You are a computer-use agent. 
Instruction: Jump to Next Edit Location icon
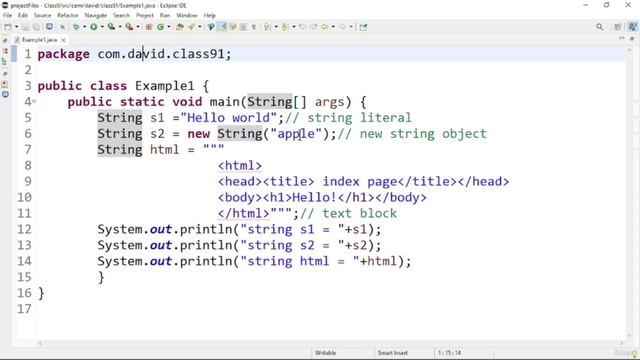[313, 27]
